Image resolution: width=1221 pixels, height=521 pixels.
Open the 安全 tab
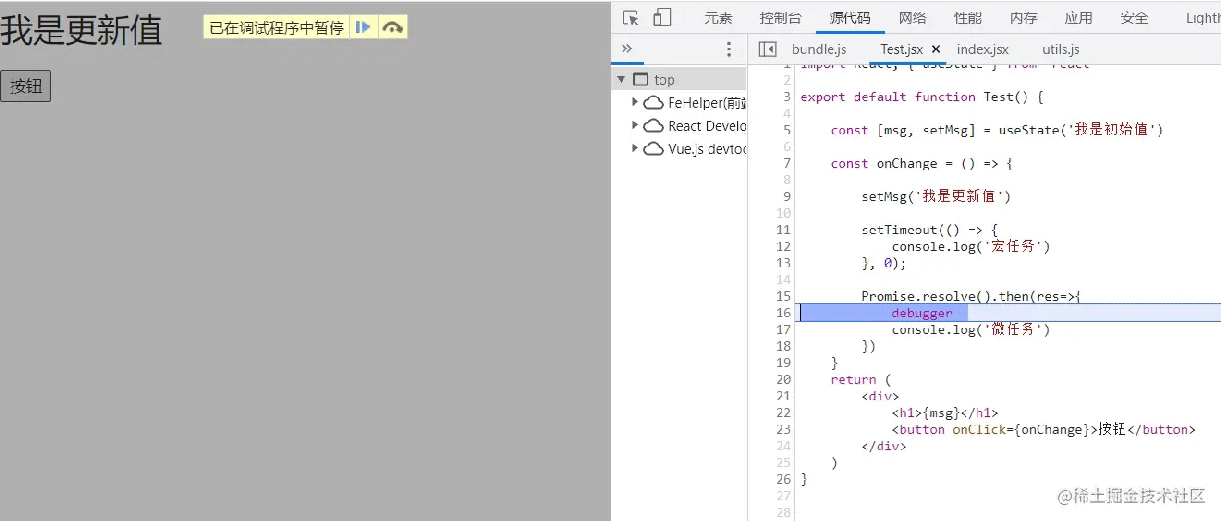[1134, 18]
